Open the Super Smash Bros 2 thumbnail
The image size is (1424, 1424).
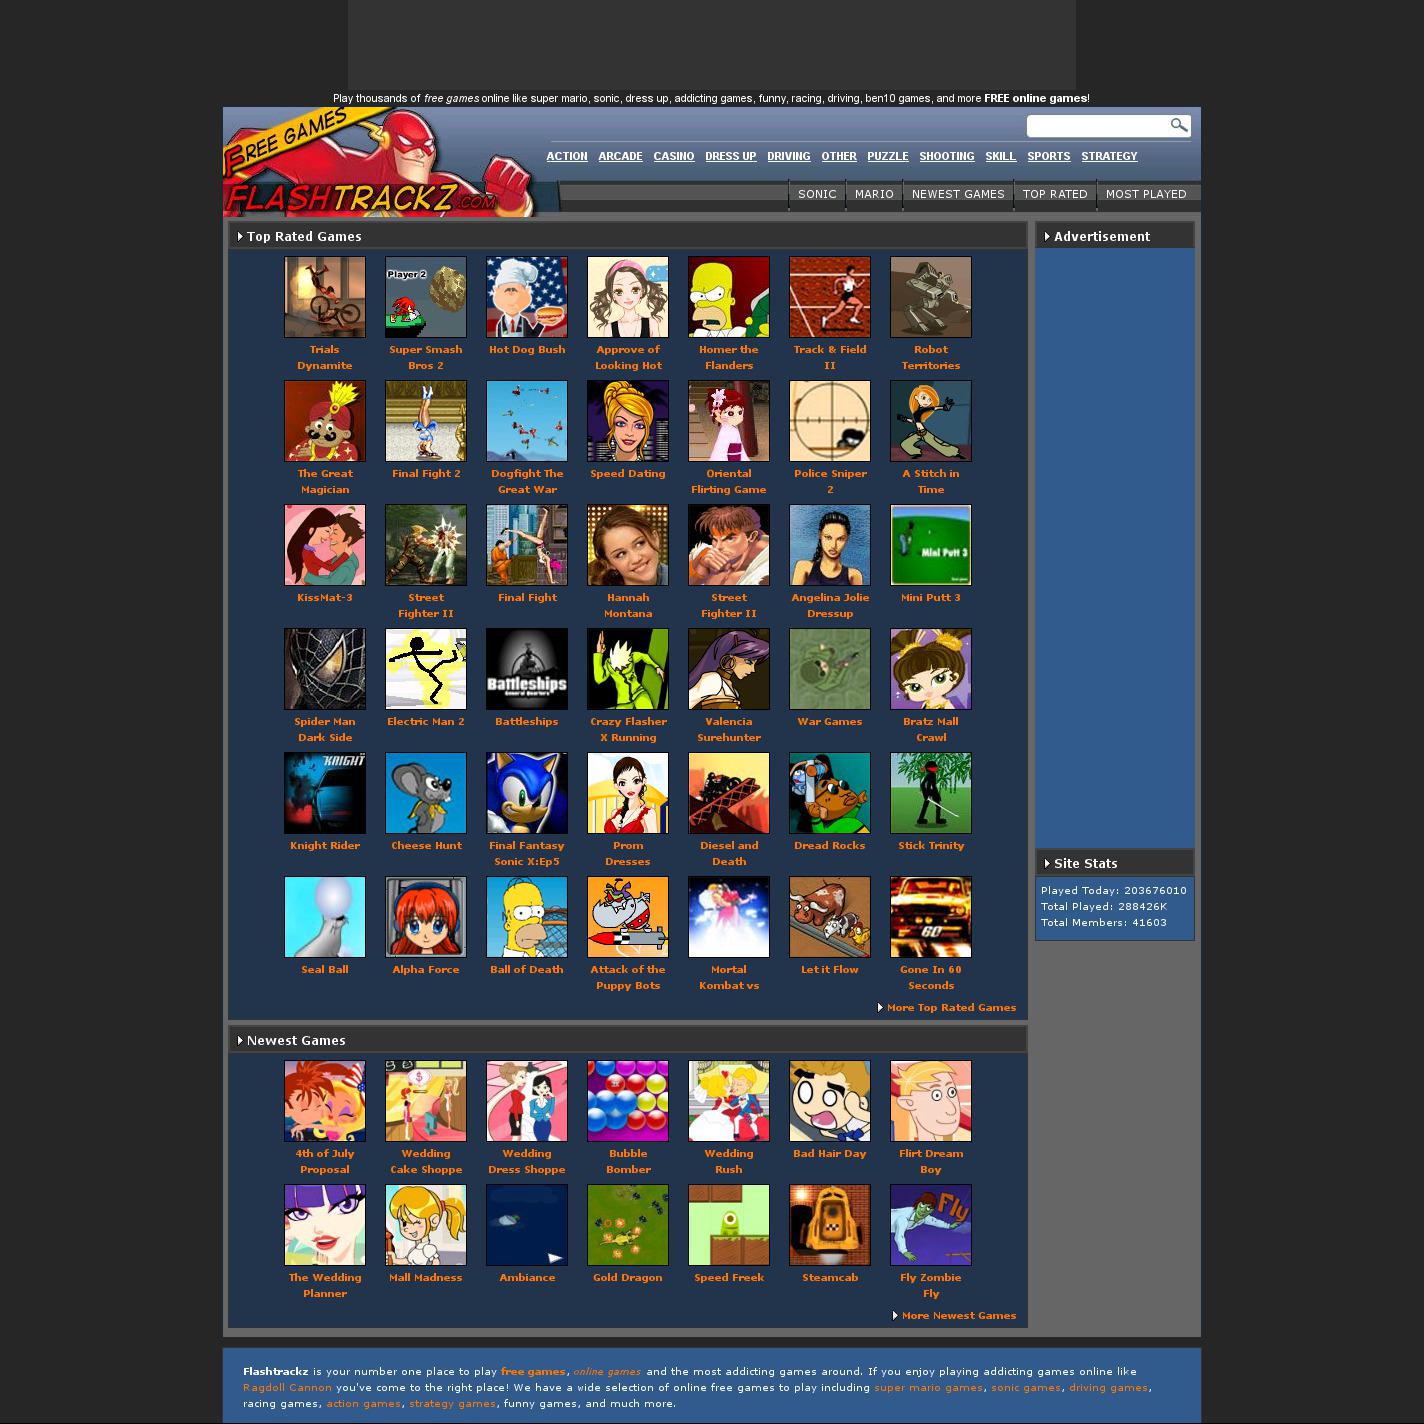[426, 297]
